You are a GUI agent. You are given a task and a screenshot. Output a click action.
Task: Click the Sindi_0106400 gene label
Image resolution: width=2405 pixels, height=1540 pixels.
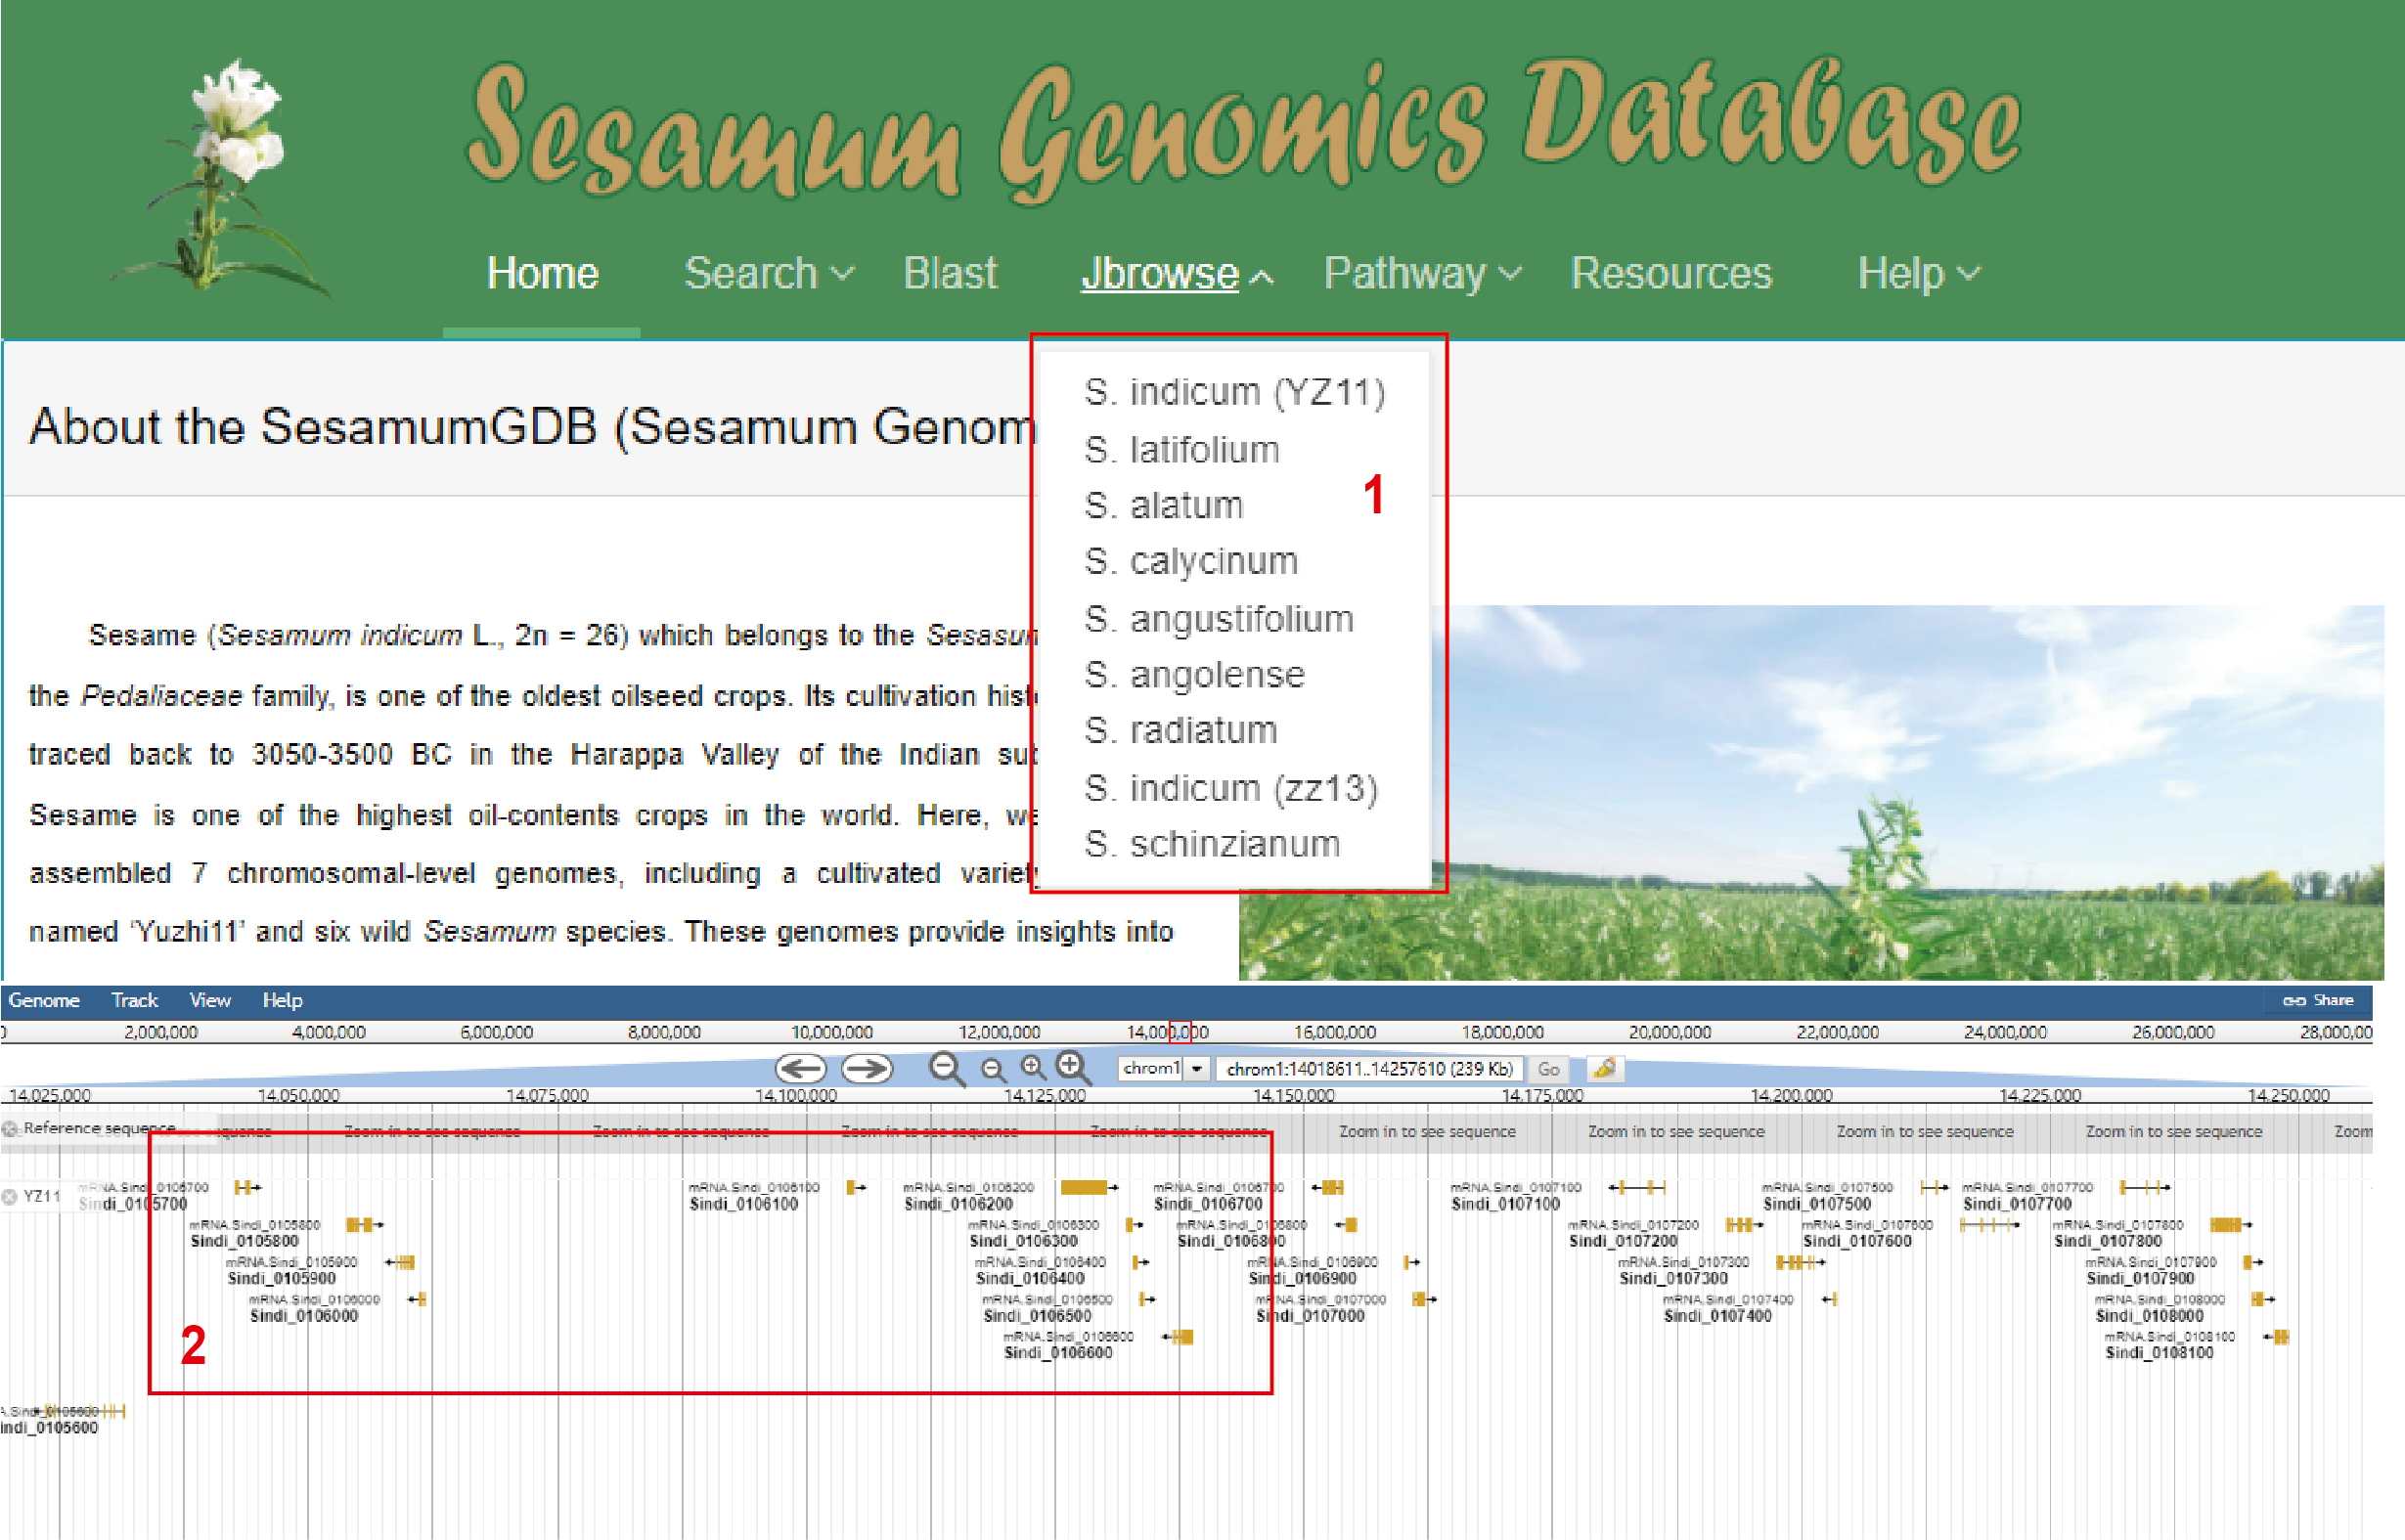1030,1278
